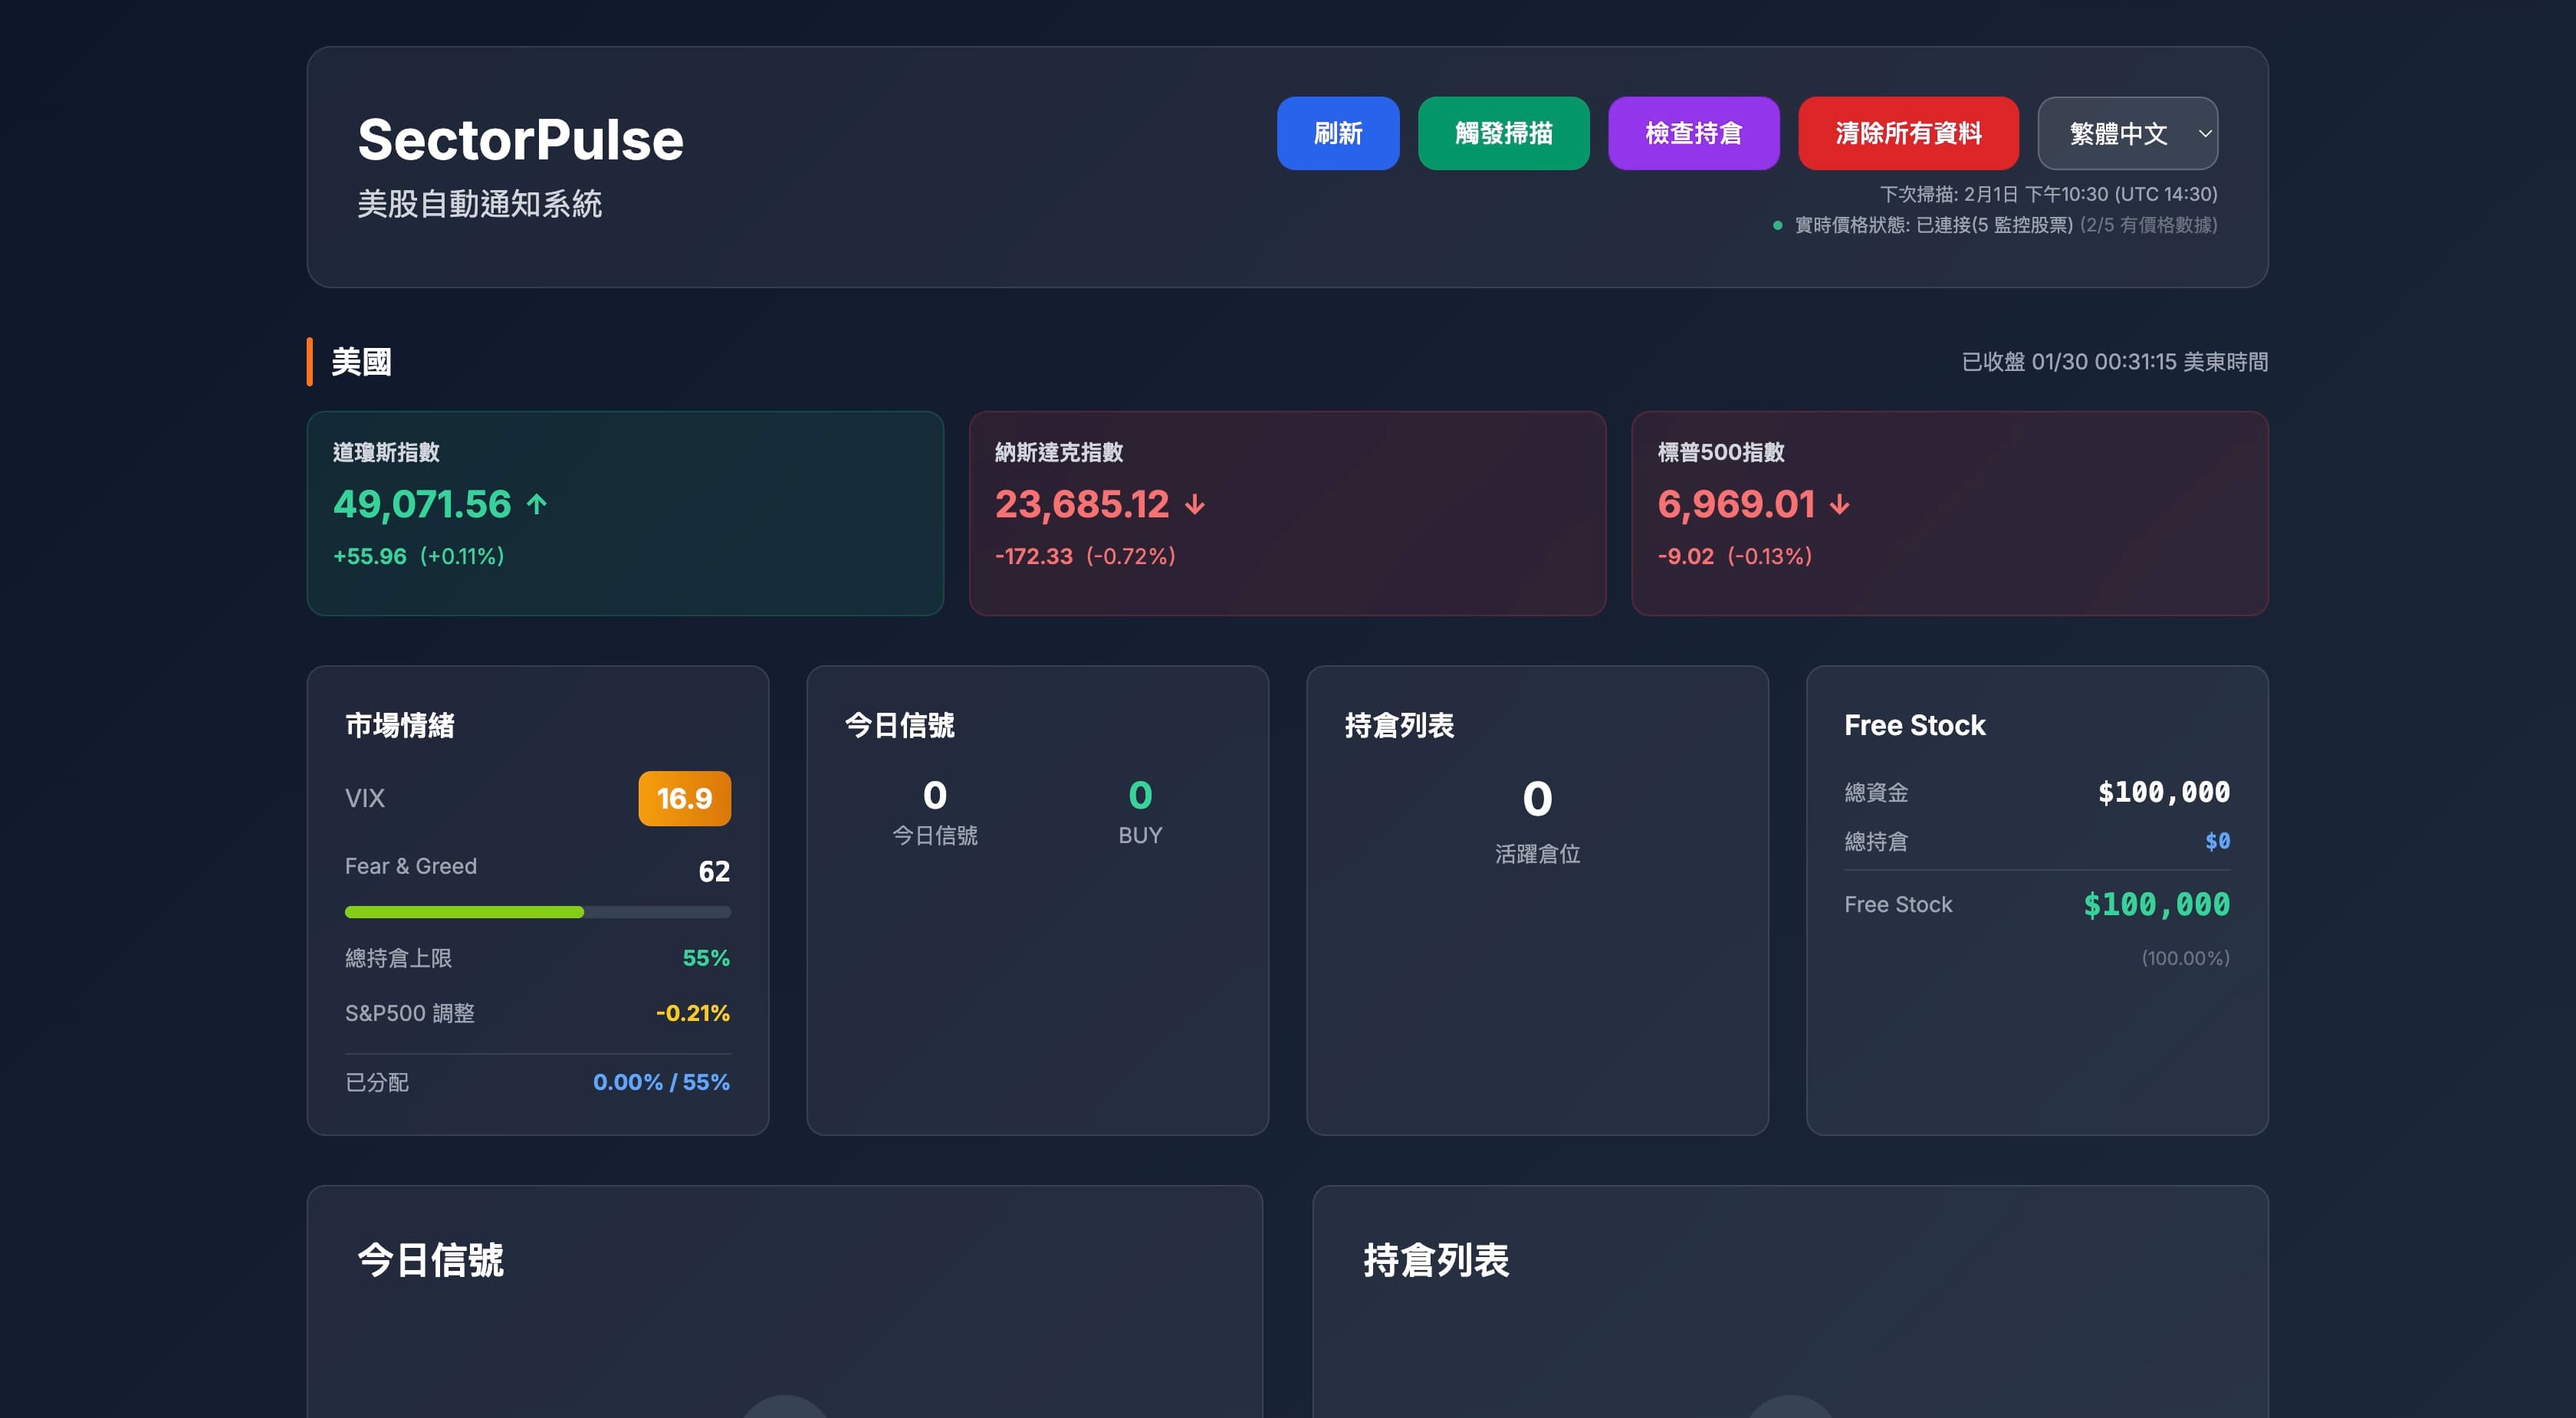Click the purple 檢查持倉 button
The width and height of the screenshot is (2576, 1418).
click(x=1693, y=133)
